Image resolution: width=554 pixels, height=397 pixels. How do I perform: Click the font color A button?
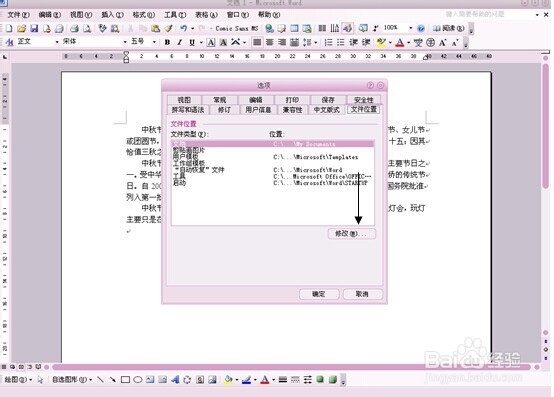400,42
